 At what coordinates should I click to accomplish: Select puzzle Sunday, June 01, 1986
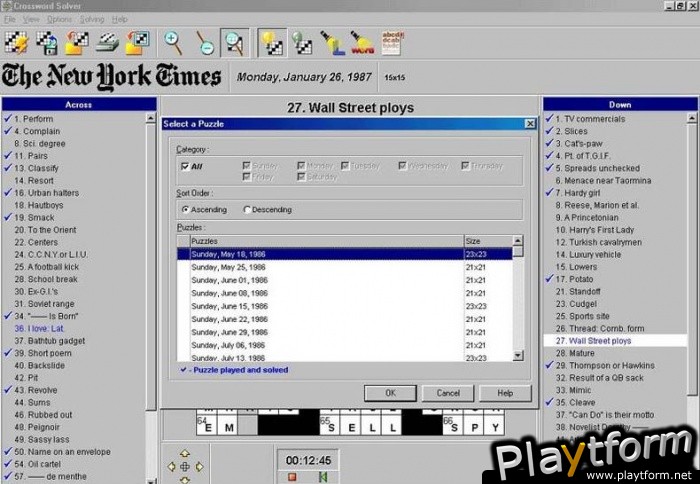coord(344,280)
